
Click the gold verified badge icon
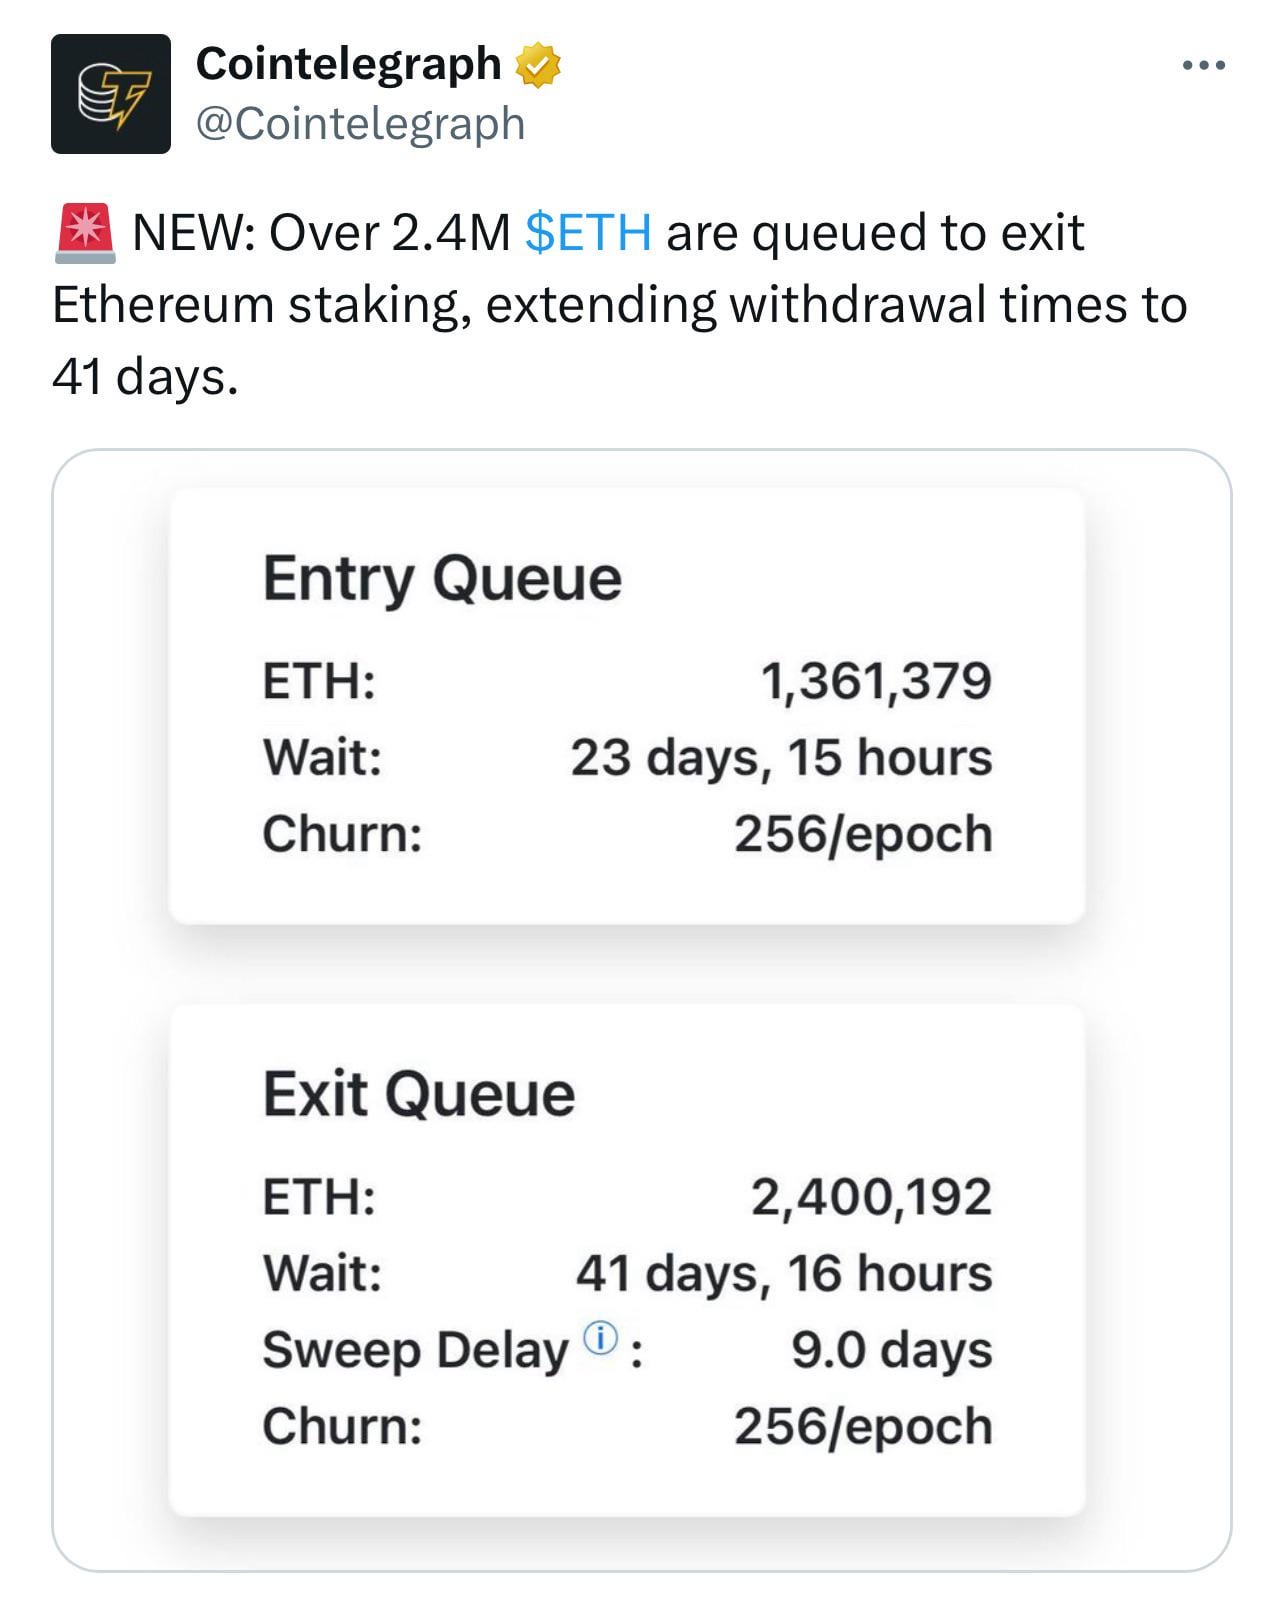pos(538,66)
